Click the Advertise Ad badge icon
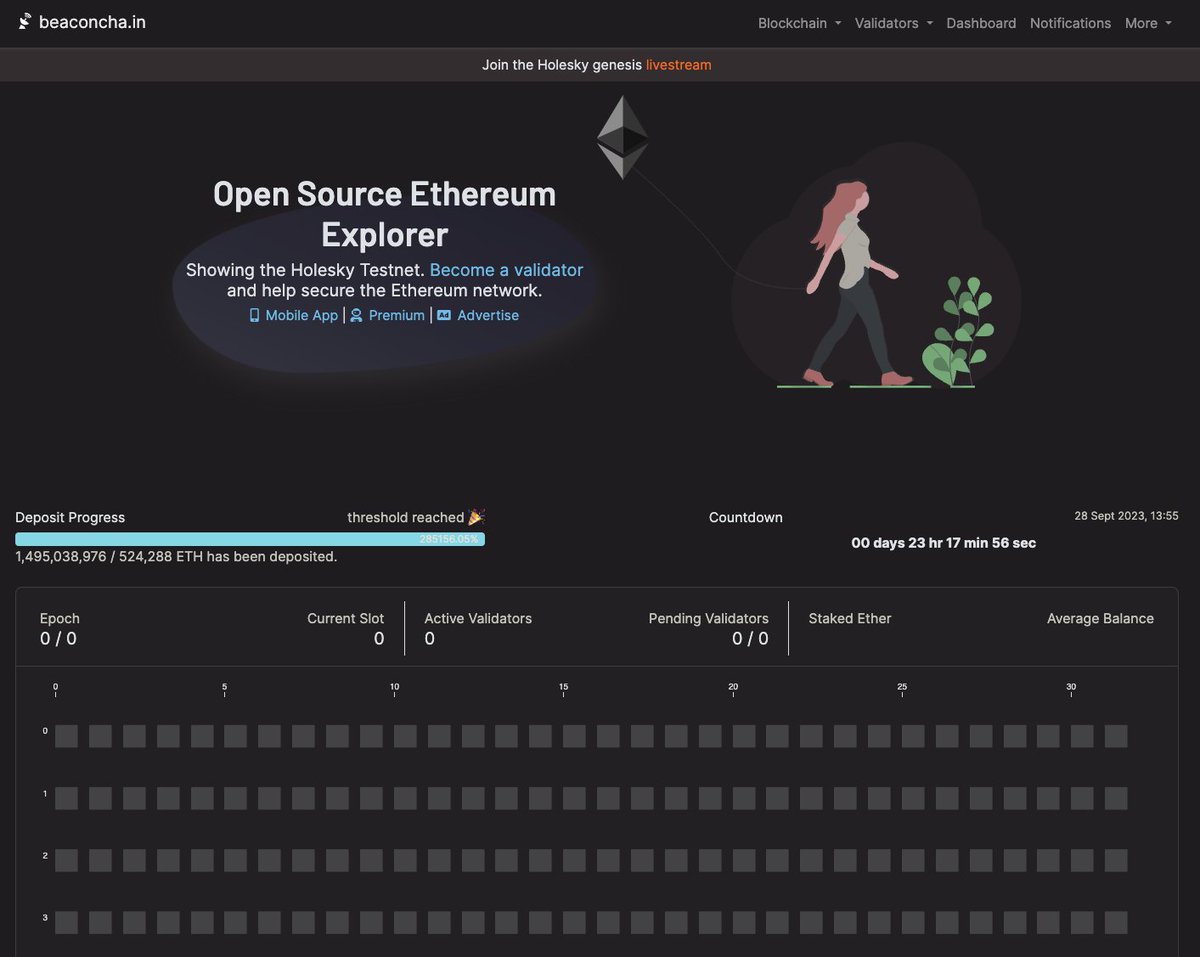Viewport: 1200px width, 957px height. pos(443,315)
